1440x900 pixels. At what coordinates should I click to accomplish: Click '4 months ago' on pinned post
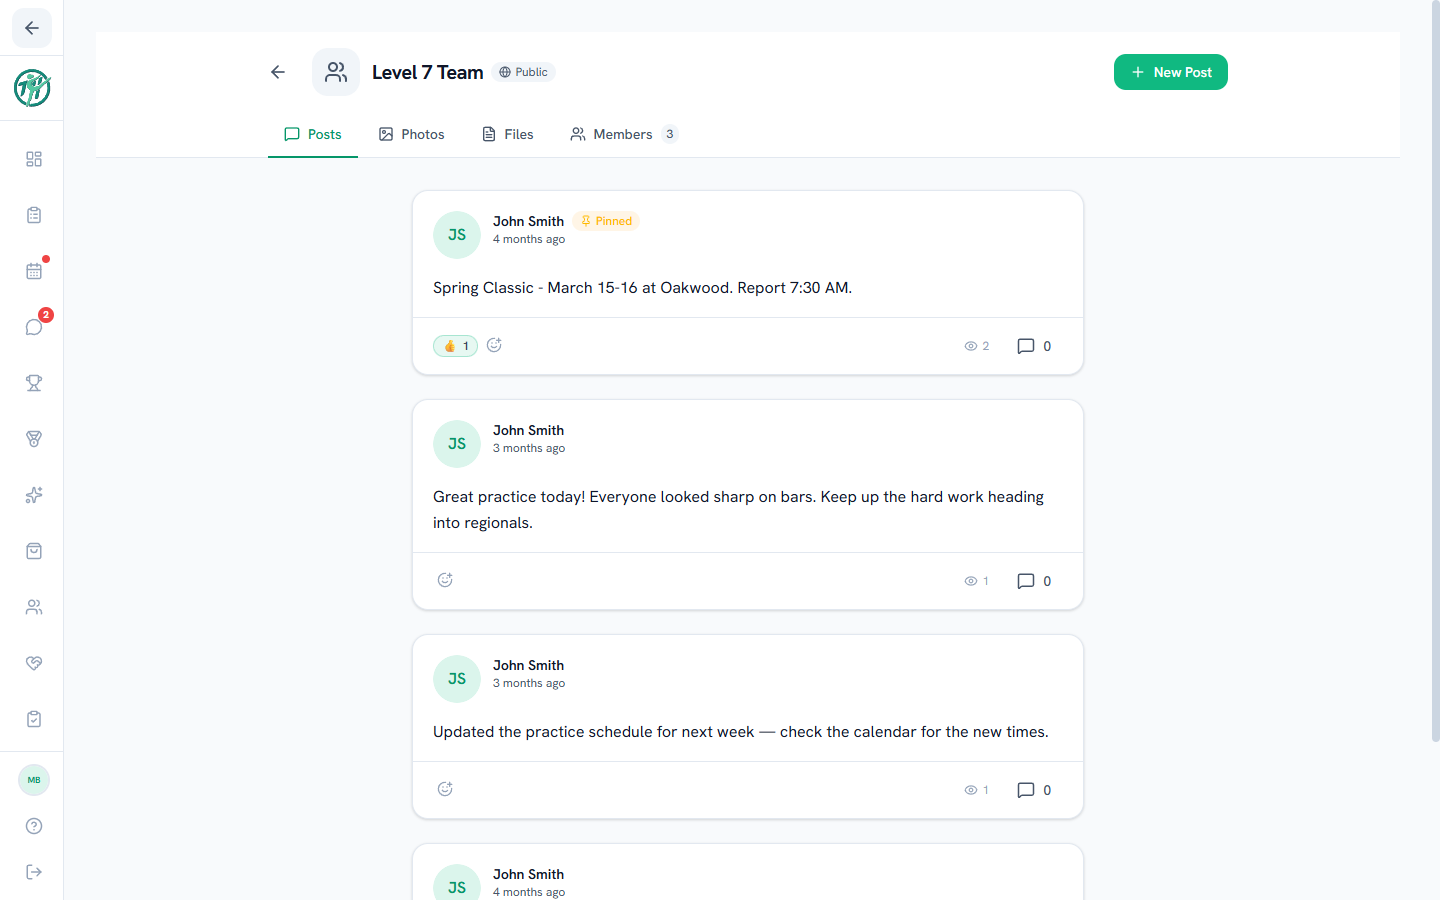(x=529, y=240)
